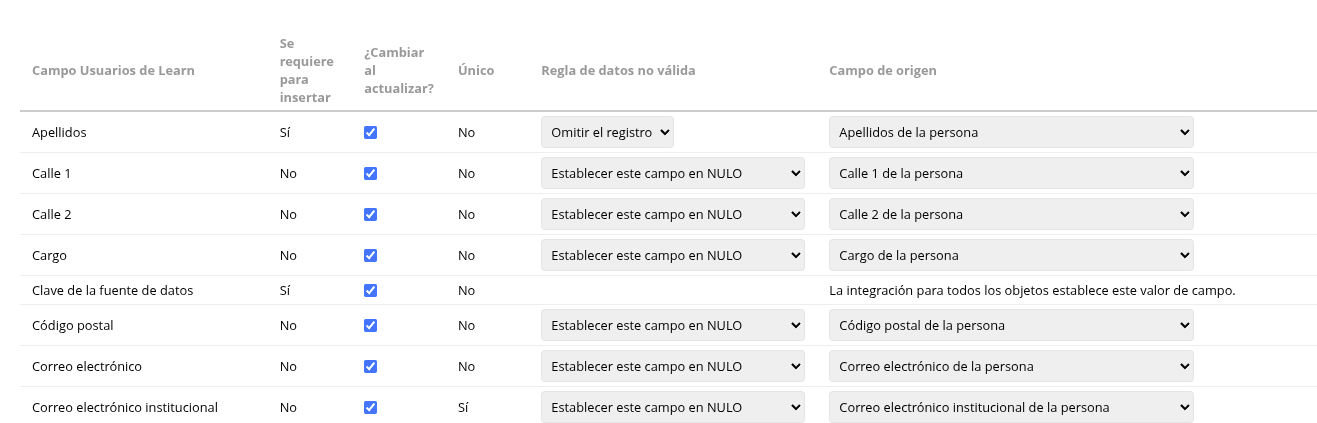Open Código postal de la persona dropdown
The height and width of the screenshot is (423, 1317).
click(1011, 325)
